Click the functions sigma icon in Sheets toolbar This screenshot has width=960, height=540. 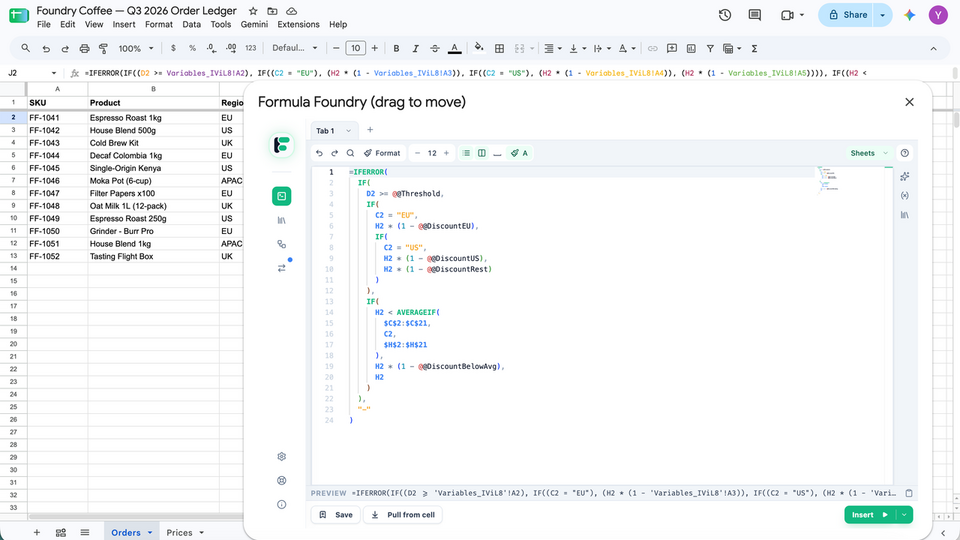point(754,48)
